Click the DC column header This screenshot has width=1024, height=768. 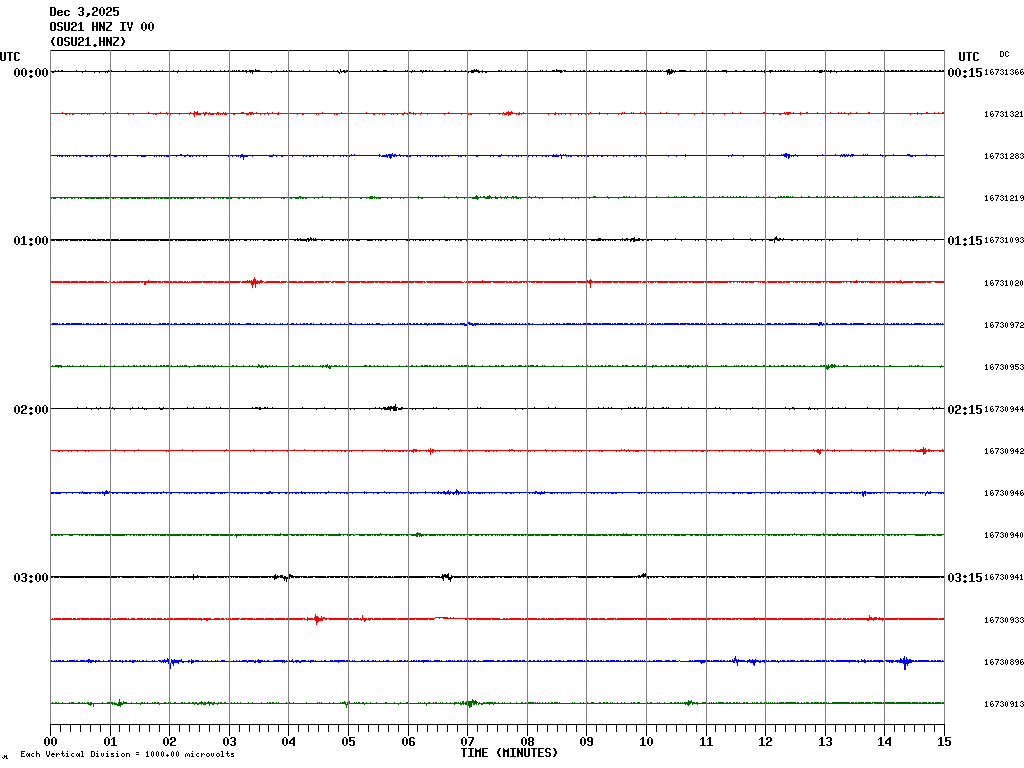(x=1004, y=54)
